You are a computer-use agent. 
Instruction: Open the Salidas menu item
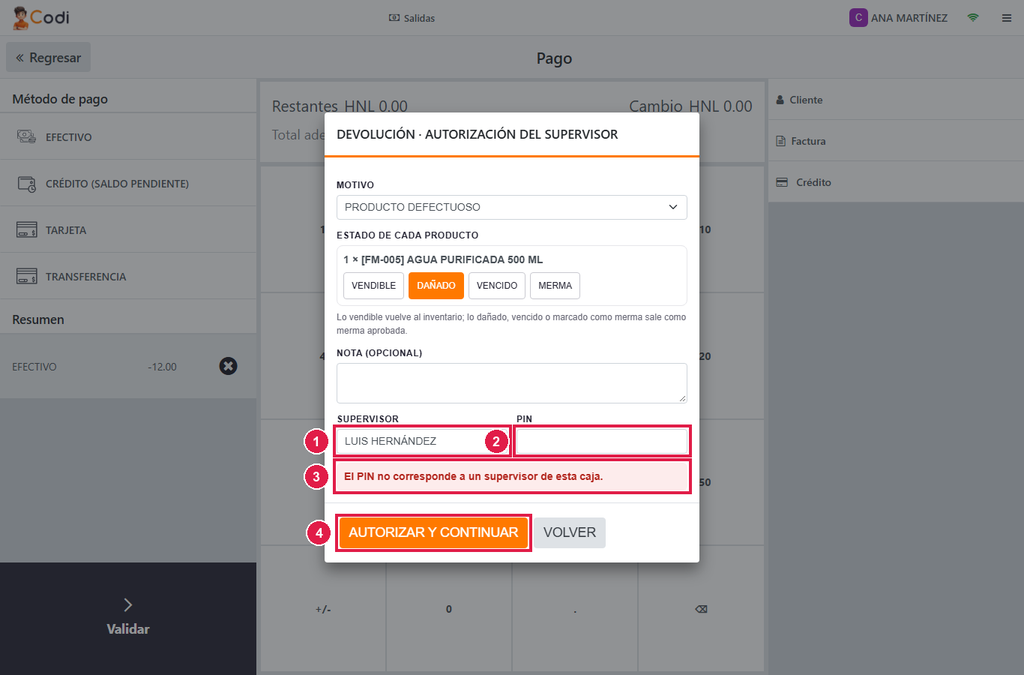coord(412,18)
